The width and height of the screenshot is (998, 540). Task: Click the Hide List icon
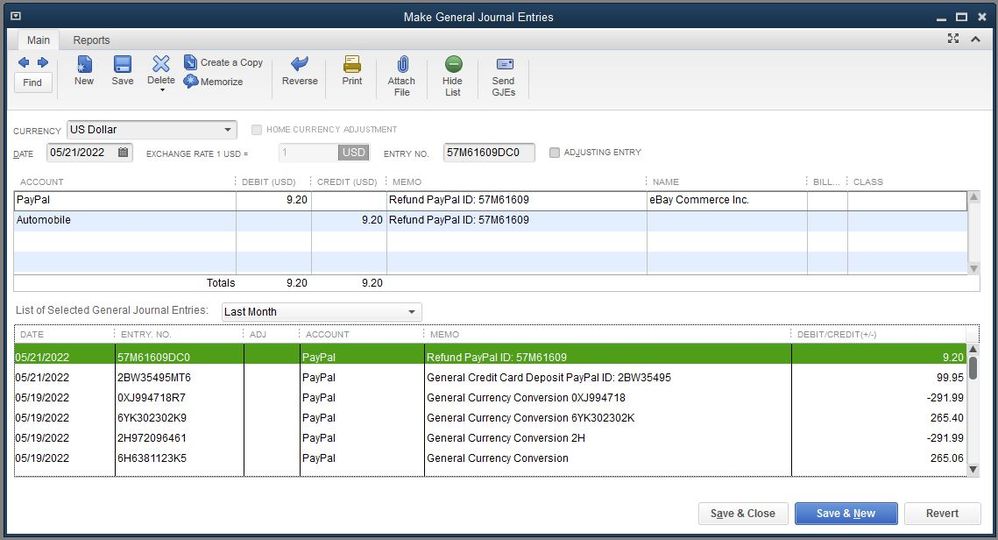(x=453, y=66)
